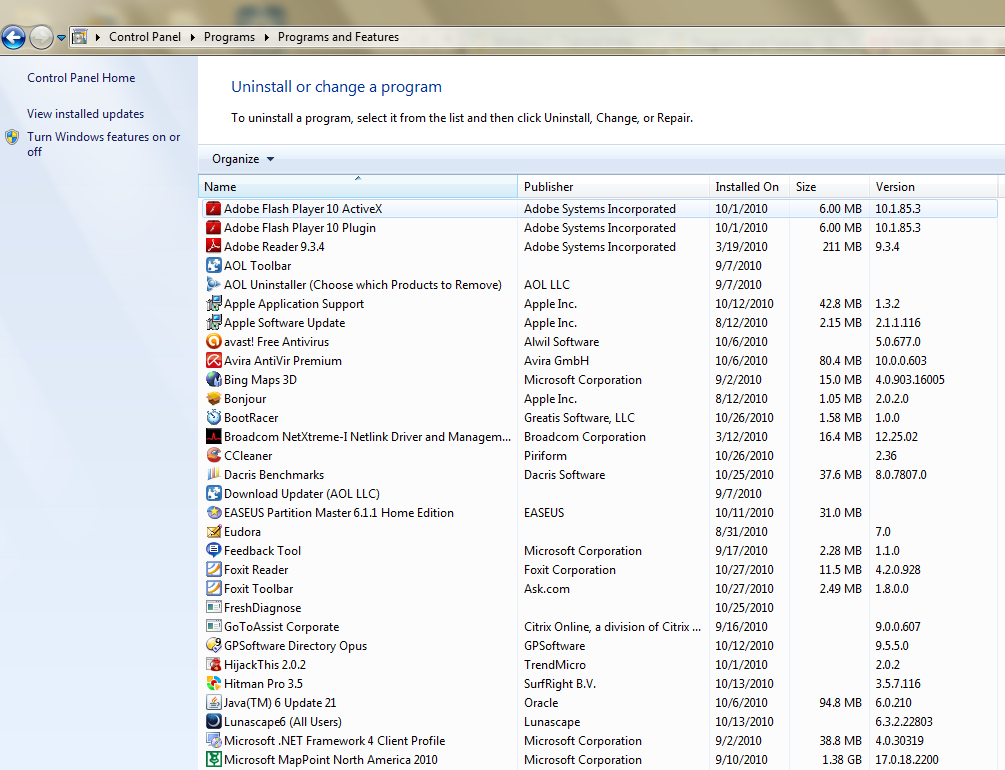Select the Adobe Reader 9.3.4 icon
The height and width of the screenshot is (770, 1005).
213,246
